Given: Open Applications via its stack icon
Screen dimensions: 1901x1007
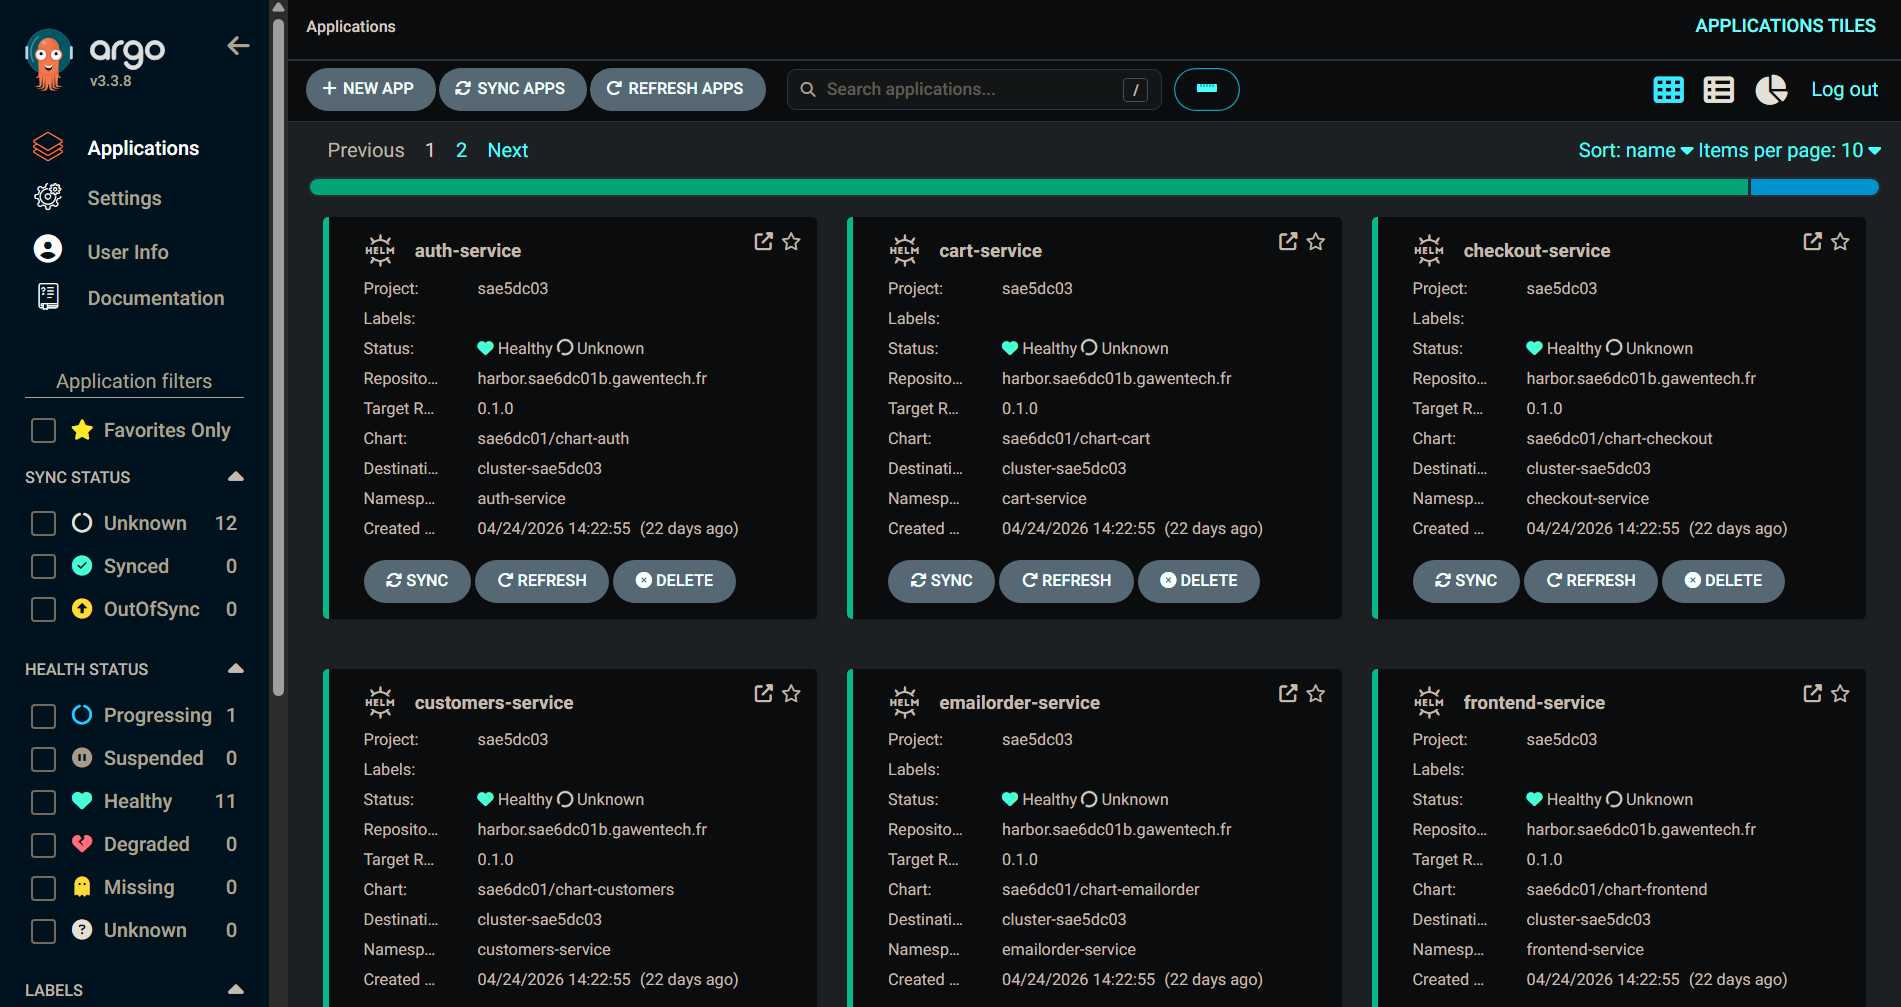Looking at the screenshot, I should (x=48, y=147).
